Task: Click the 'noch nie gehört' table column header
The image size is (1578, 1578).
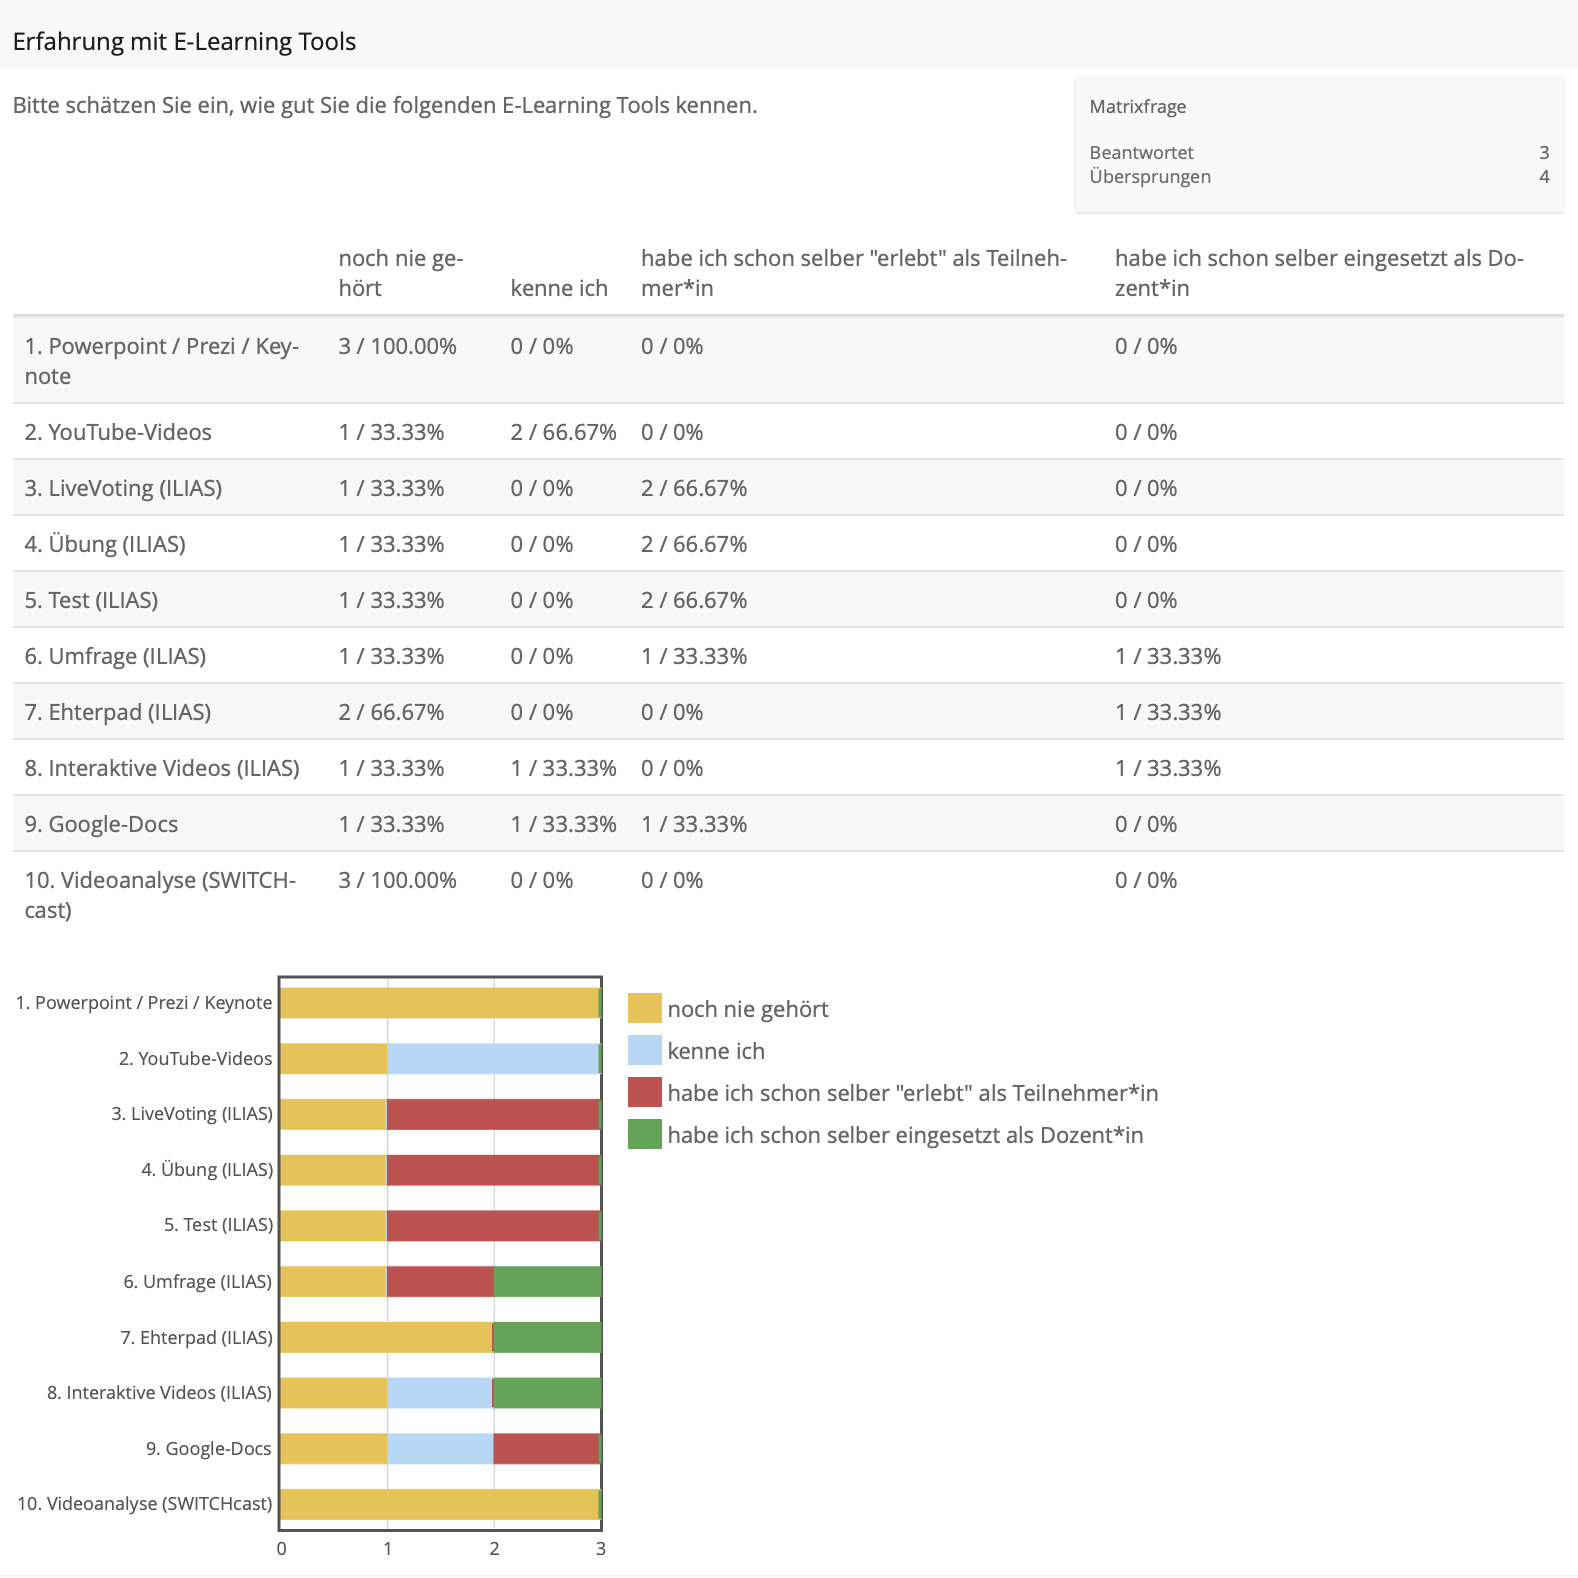Action: coord(400,273)
